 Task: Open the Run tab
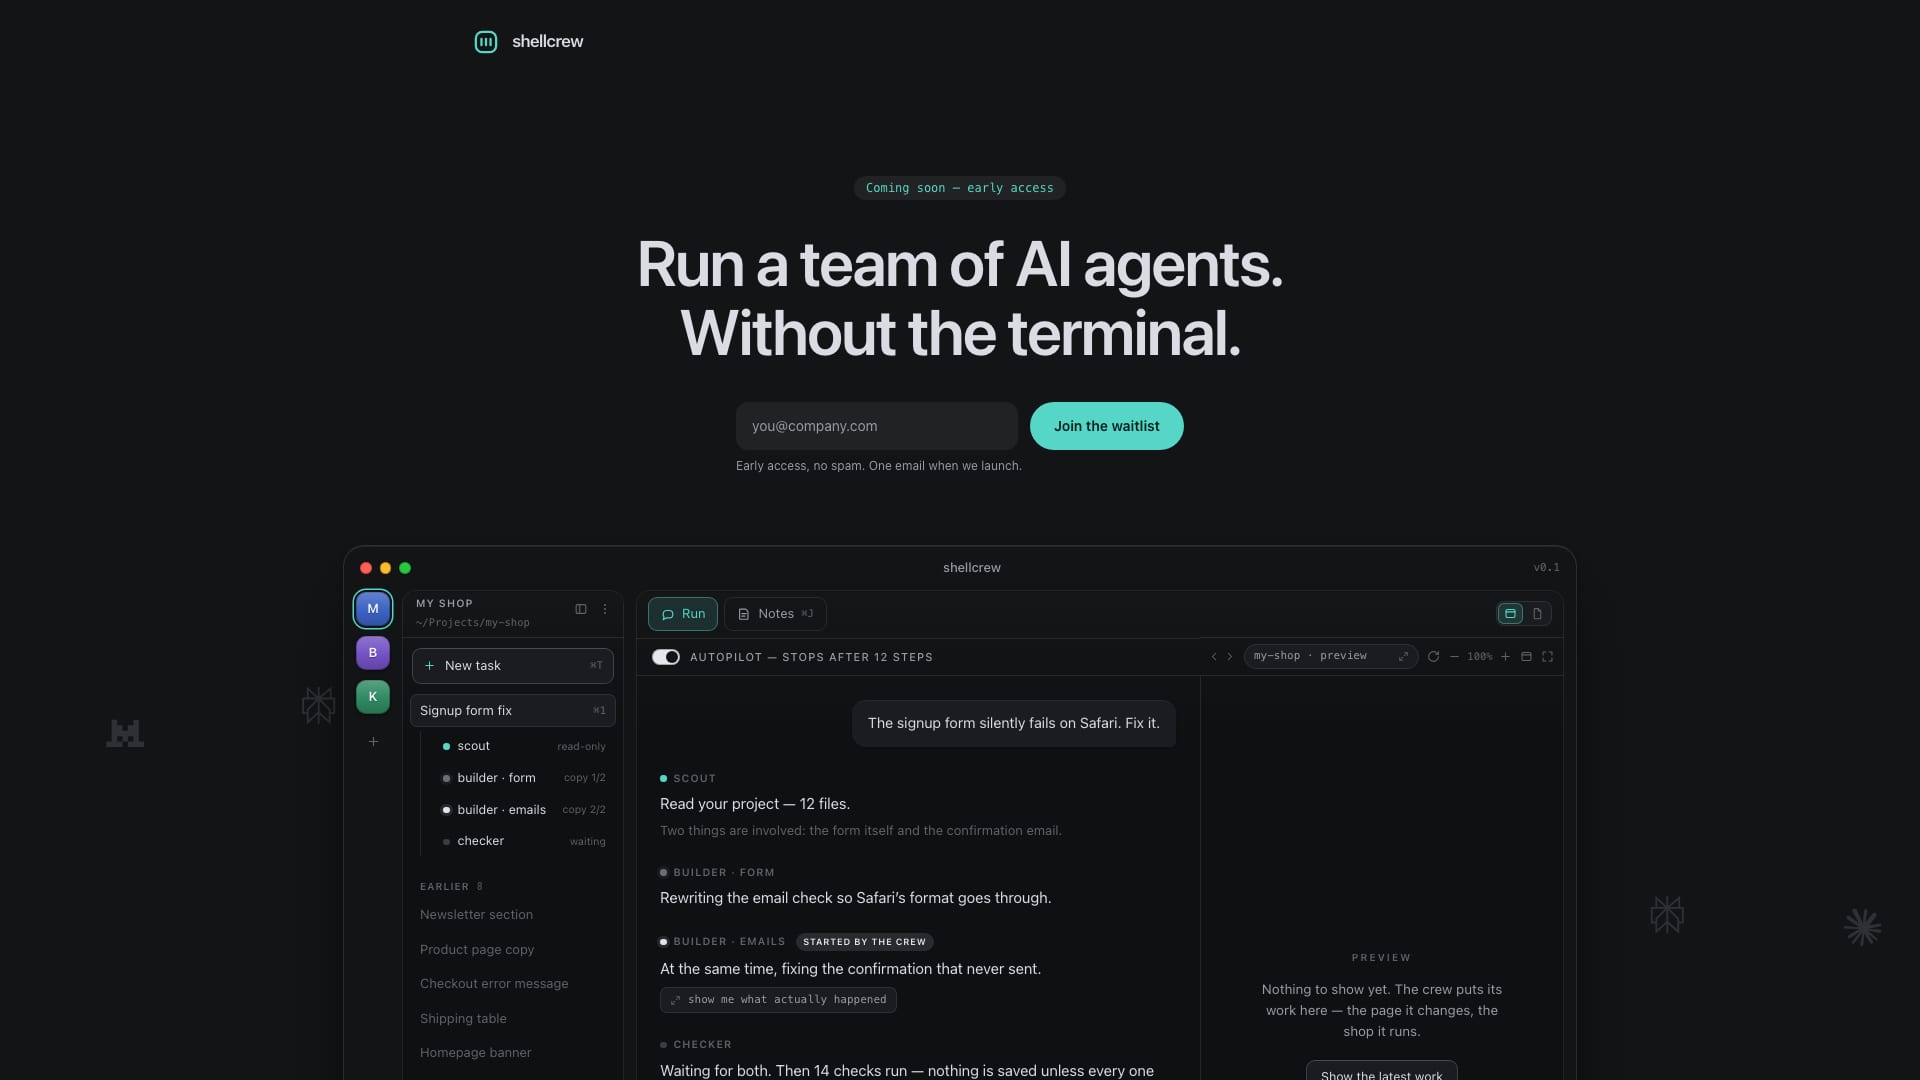[x=683, y=614]
